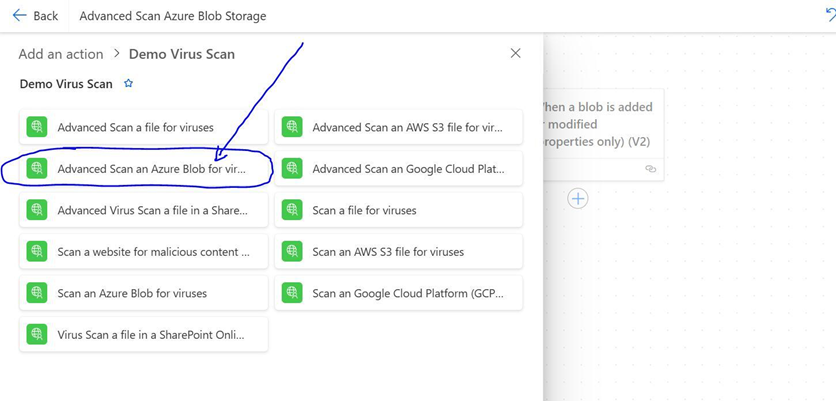836x401 pixels.
Task: Click the green icon for Scan an Google Cloud Platform (GCP)
Action: pos(292,293)
